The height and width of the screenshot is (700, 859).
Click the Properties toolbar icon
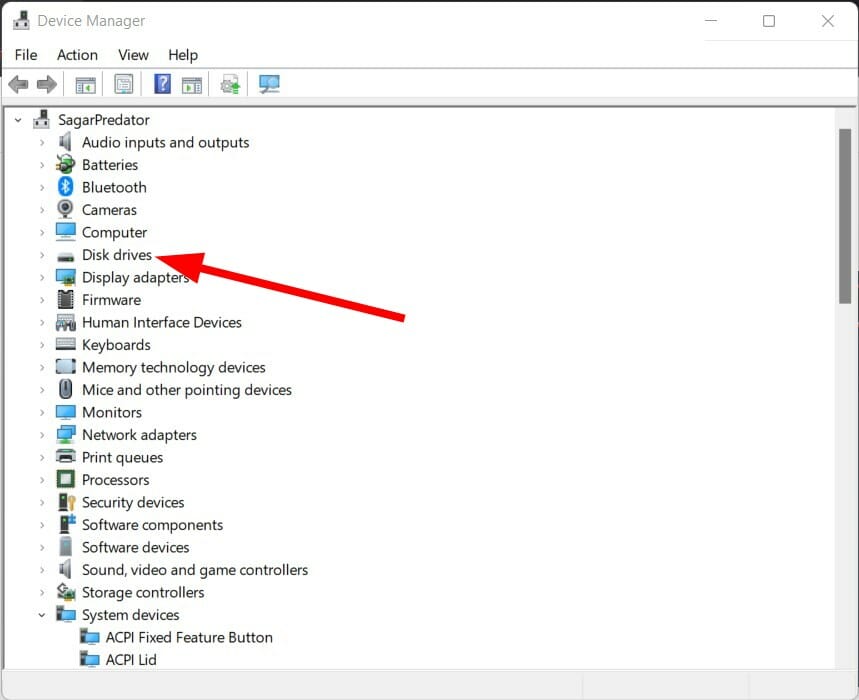tap(124, 84)
